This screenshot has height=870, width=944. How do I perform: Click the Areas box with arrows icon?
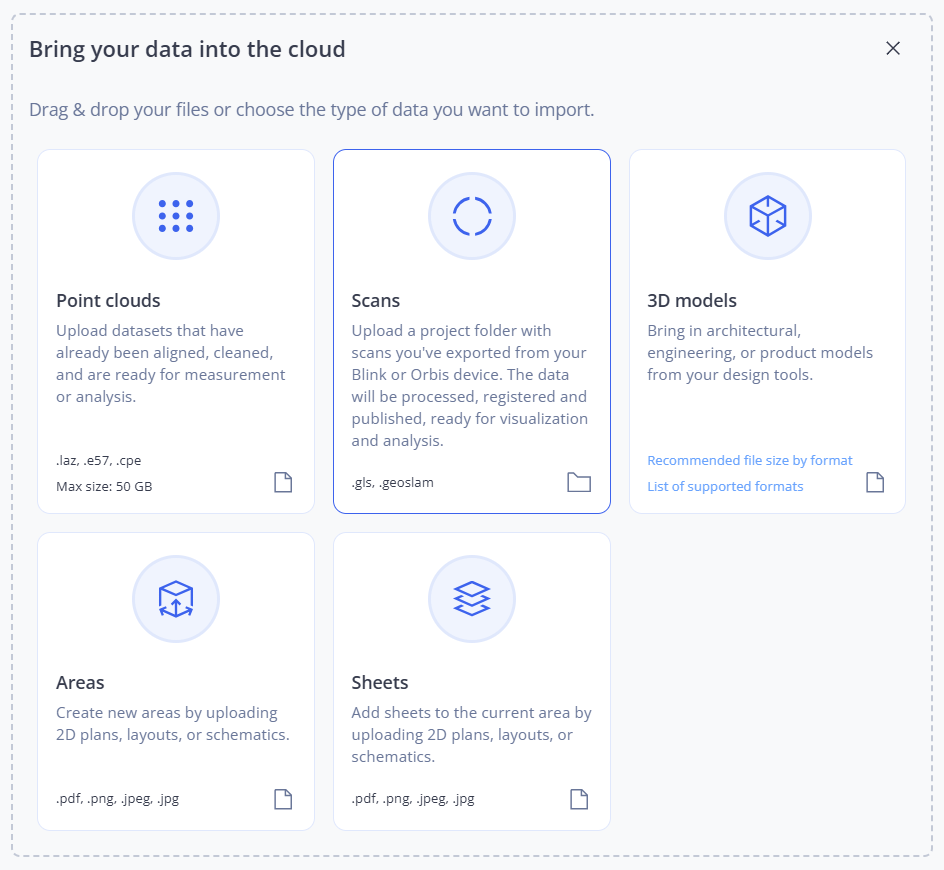coord(176,599)
